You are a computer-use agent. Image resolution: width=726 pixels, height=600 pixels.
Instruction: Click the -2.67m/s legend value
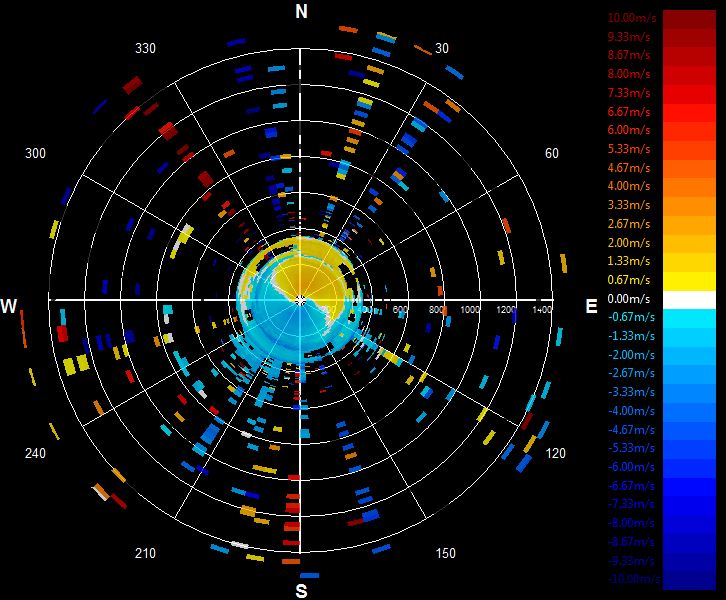(x=631, y=373)
